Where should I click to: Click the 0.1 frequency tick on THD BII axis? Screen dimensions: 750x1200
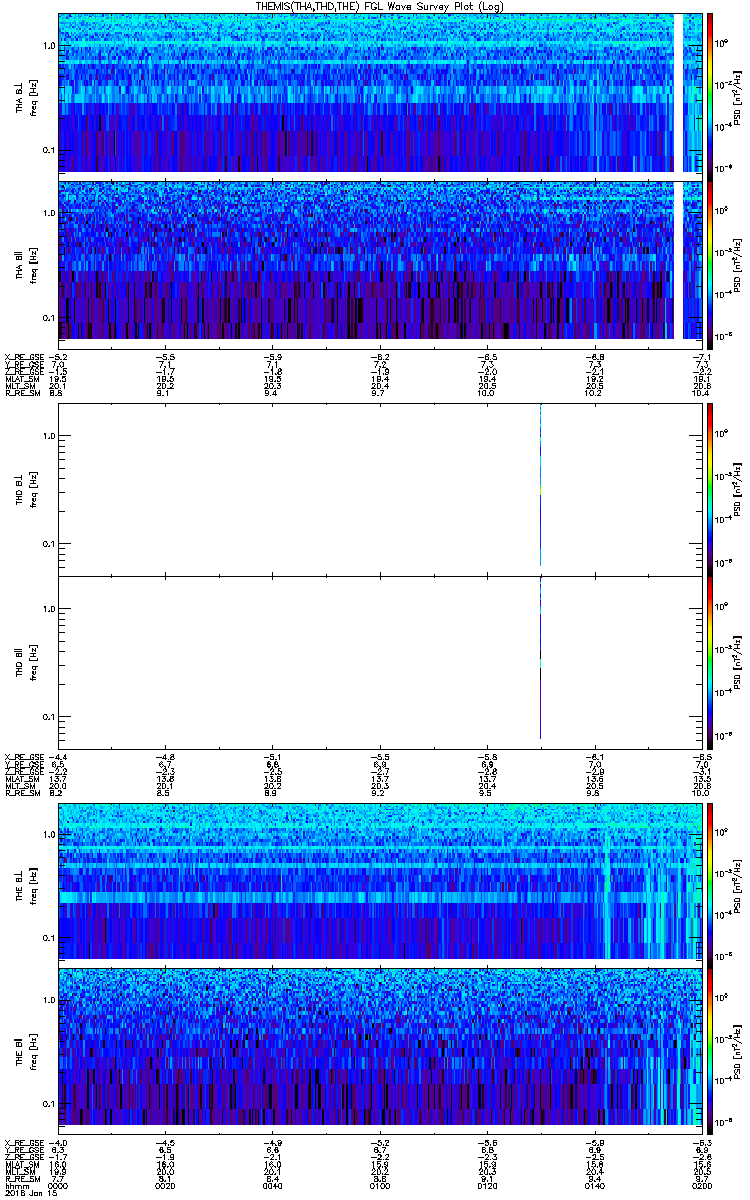[x=49, y=718]
